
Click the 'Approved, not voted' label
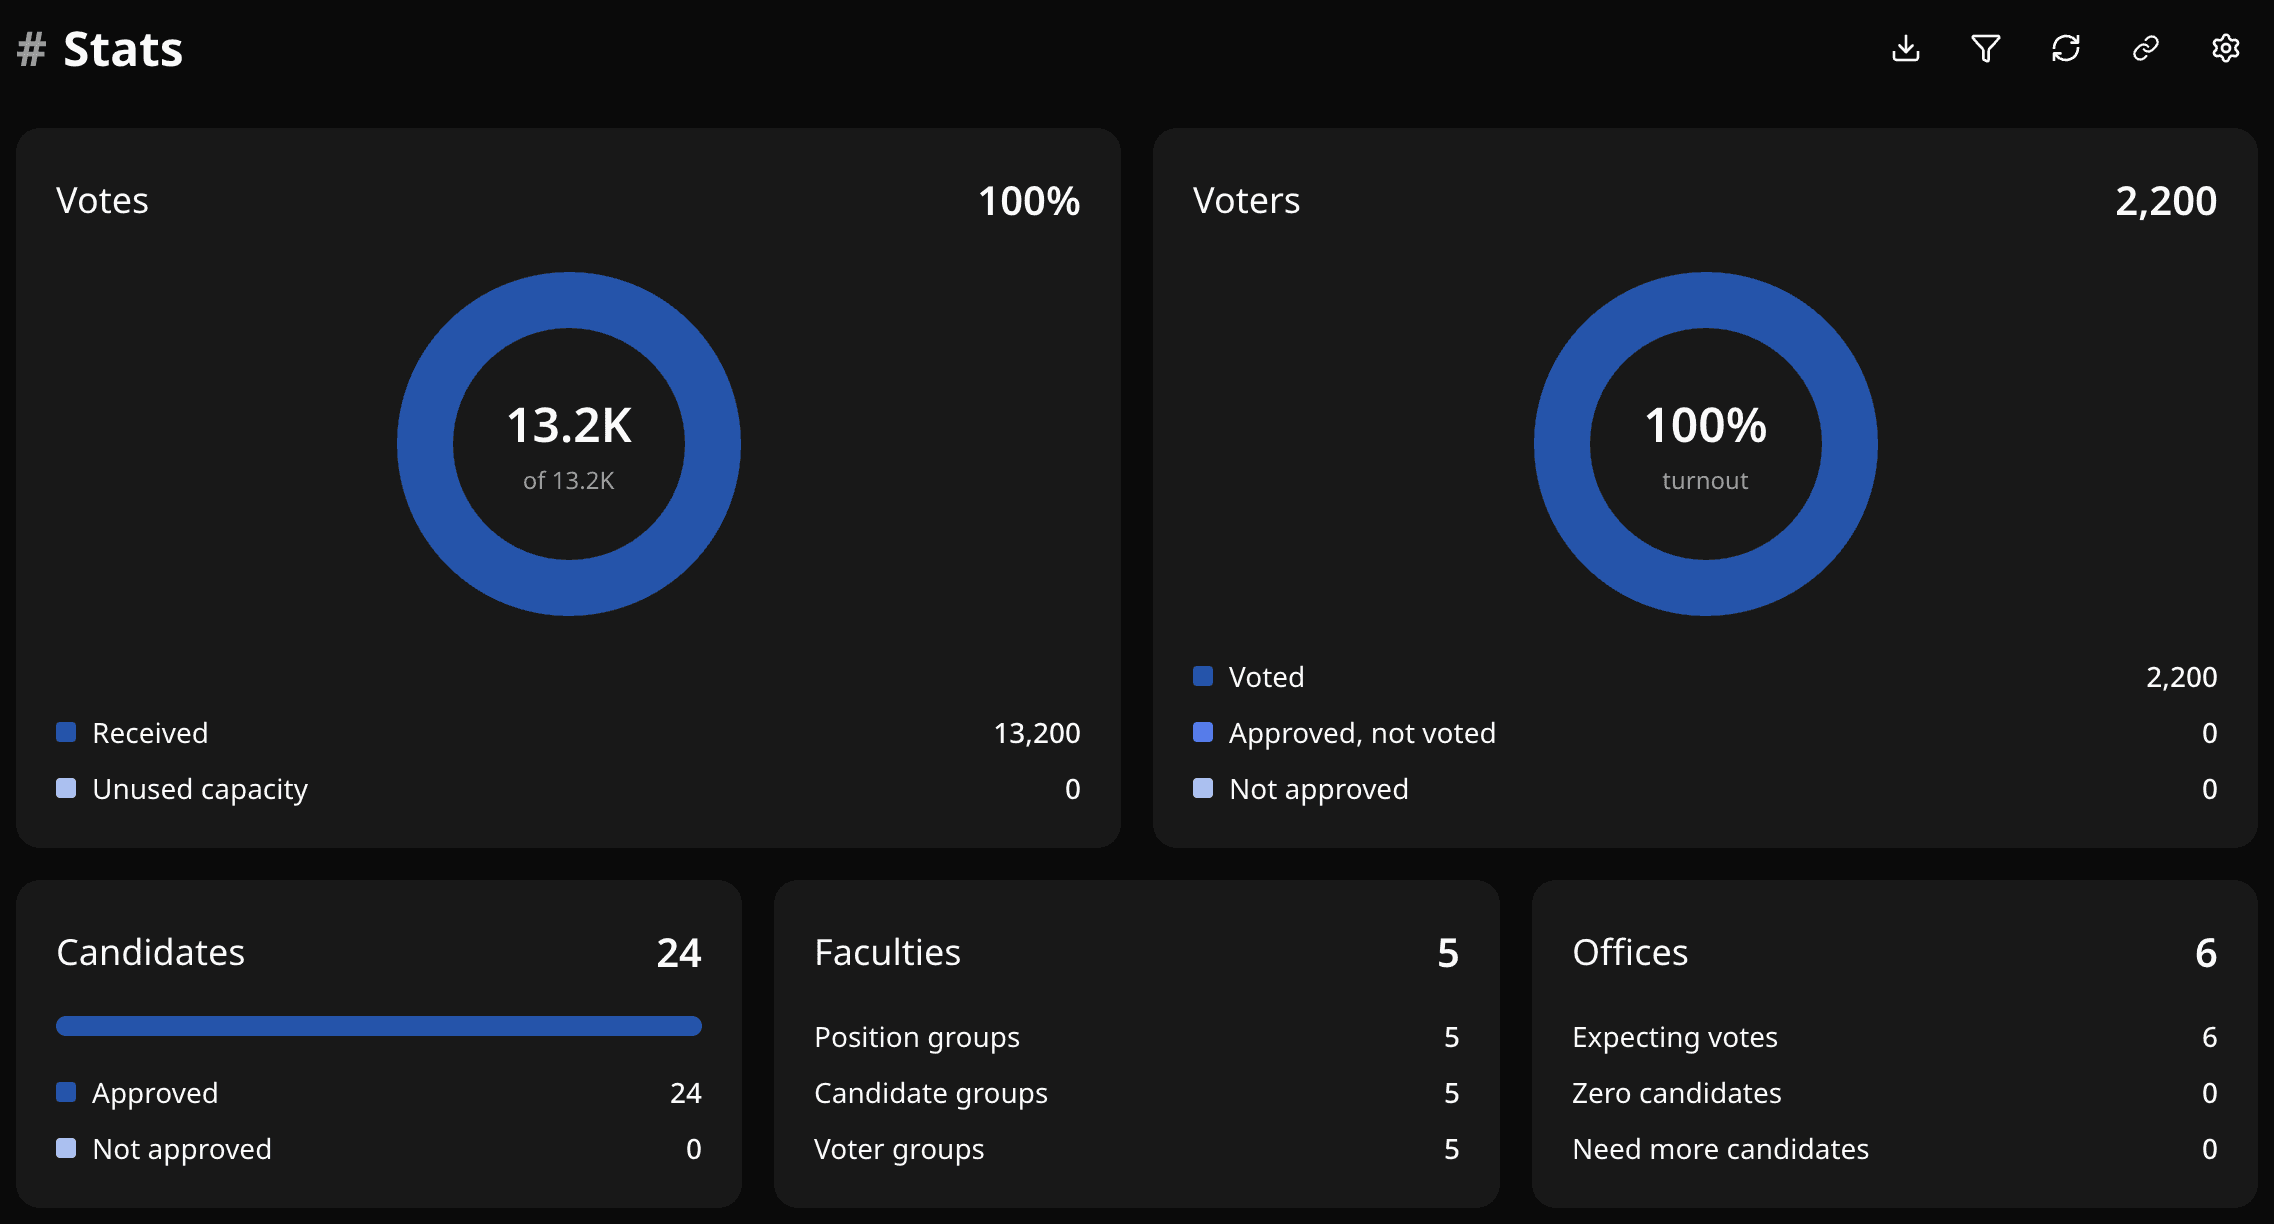point(1363,733)
